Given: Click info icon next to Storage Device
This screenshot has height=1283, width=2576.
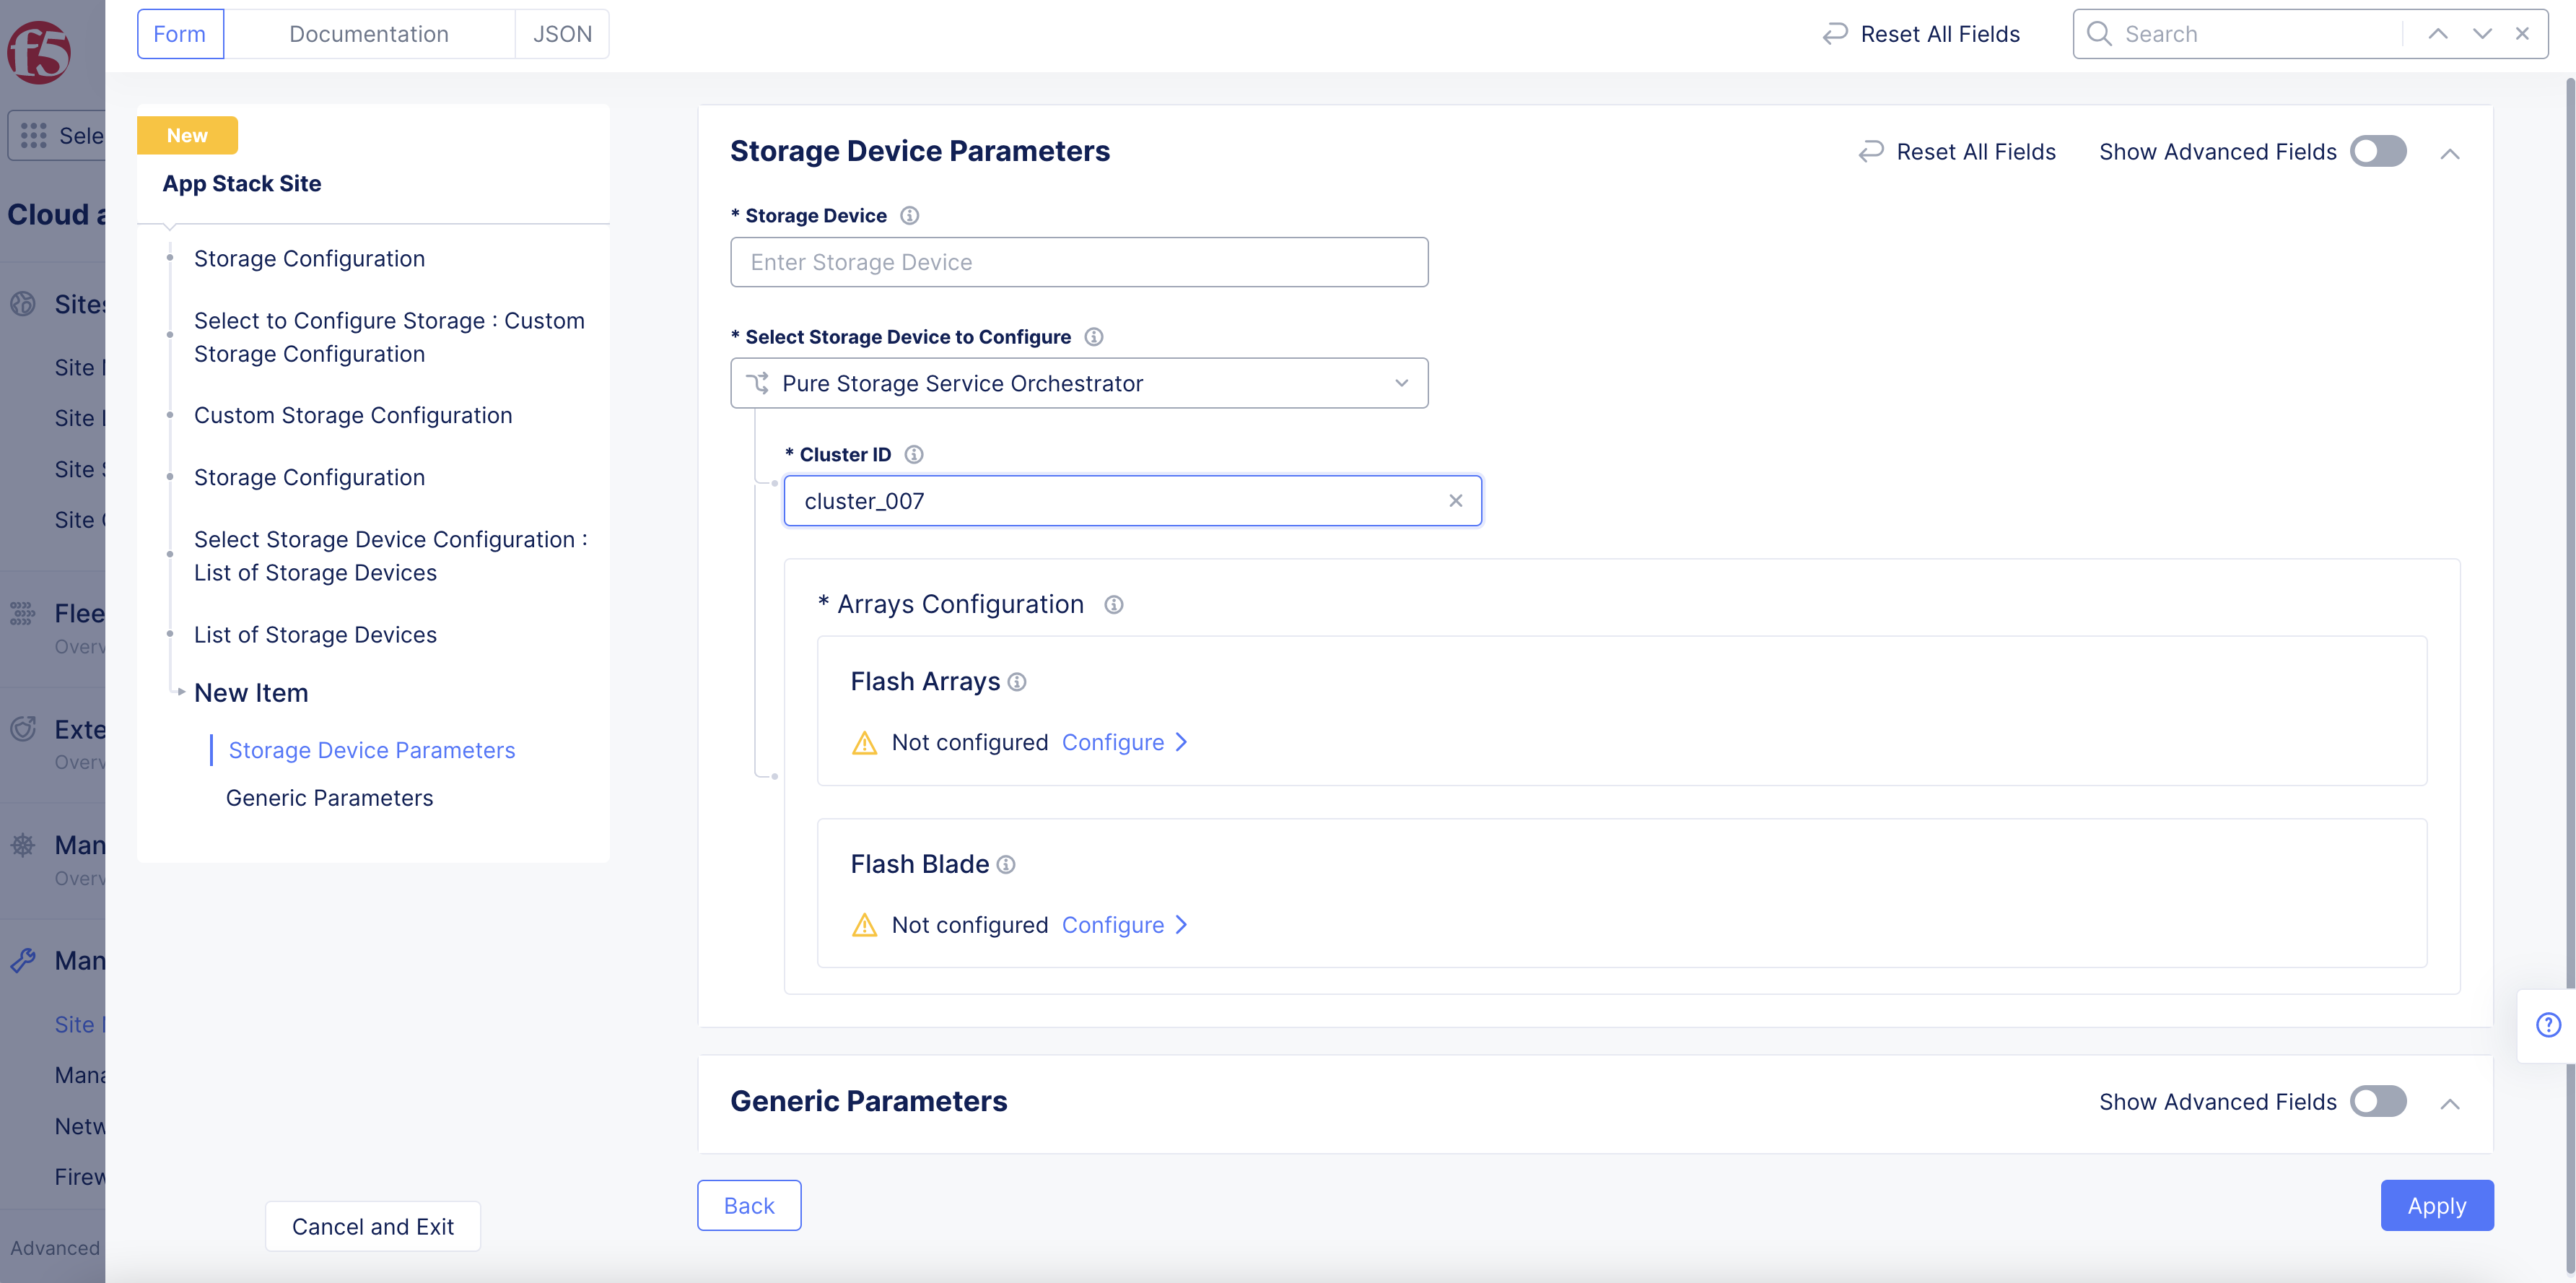Looking at the screenshot, I should point(909,216).
